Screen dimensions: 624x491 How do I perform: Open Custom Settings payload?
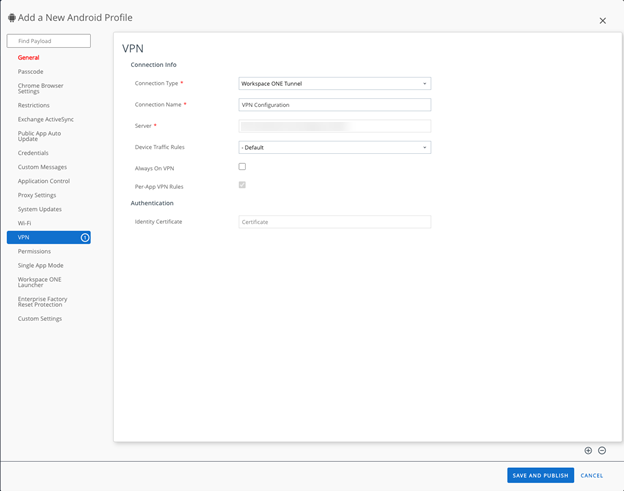tap(40, 319)
